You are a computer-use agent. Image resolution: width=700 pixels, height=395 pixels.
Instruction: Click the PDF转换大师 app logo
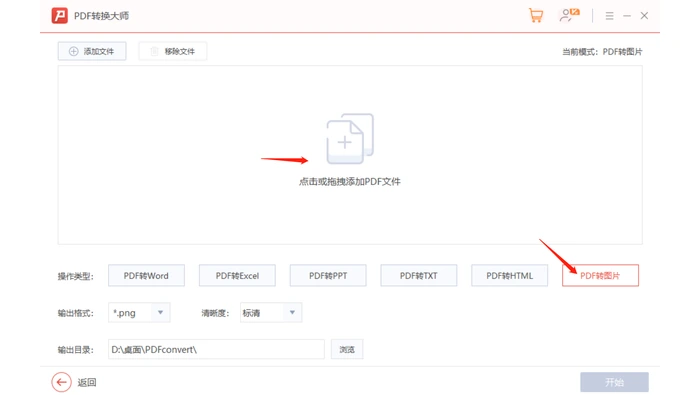pos(60,16)
